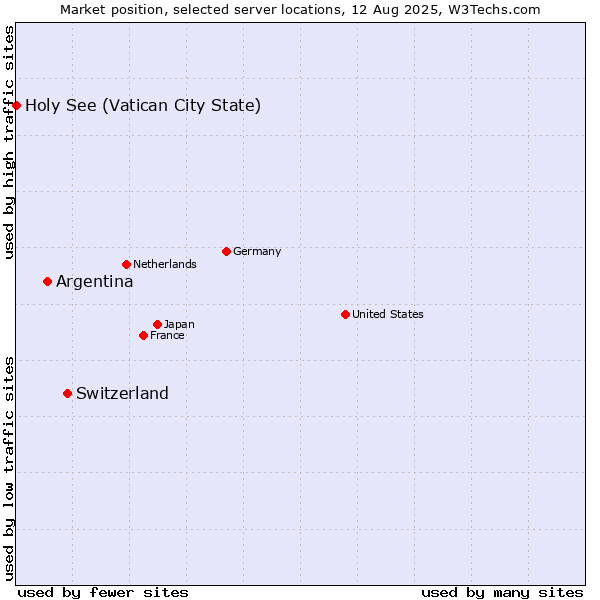The width and height of the screenshot is (600, 600).
Task: Click the 'Switzerland' label text
Action: [122, 393]
